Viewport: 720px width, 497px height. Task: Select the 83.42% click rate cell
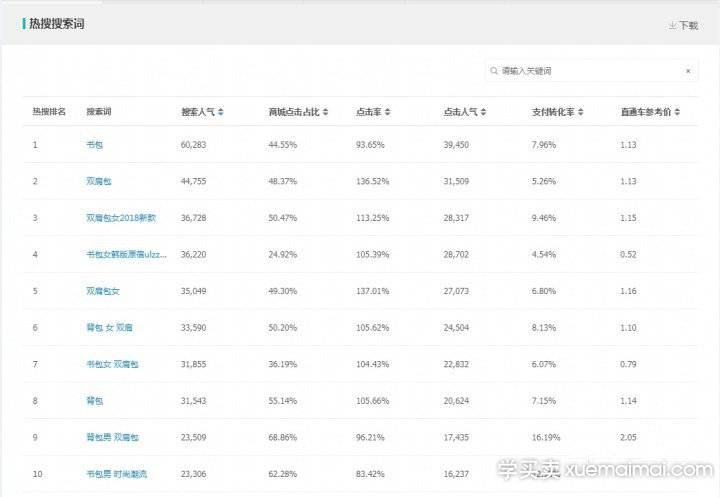point(370,474)
